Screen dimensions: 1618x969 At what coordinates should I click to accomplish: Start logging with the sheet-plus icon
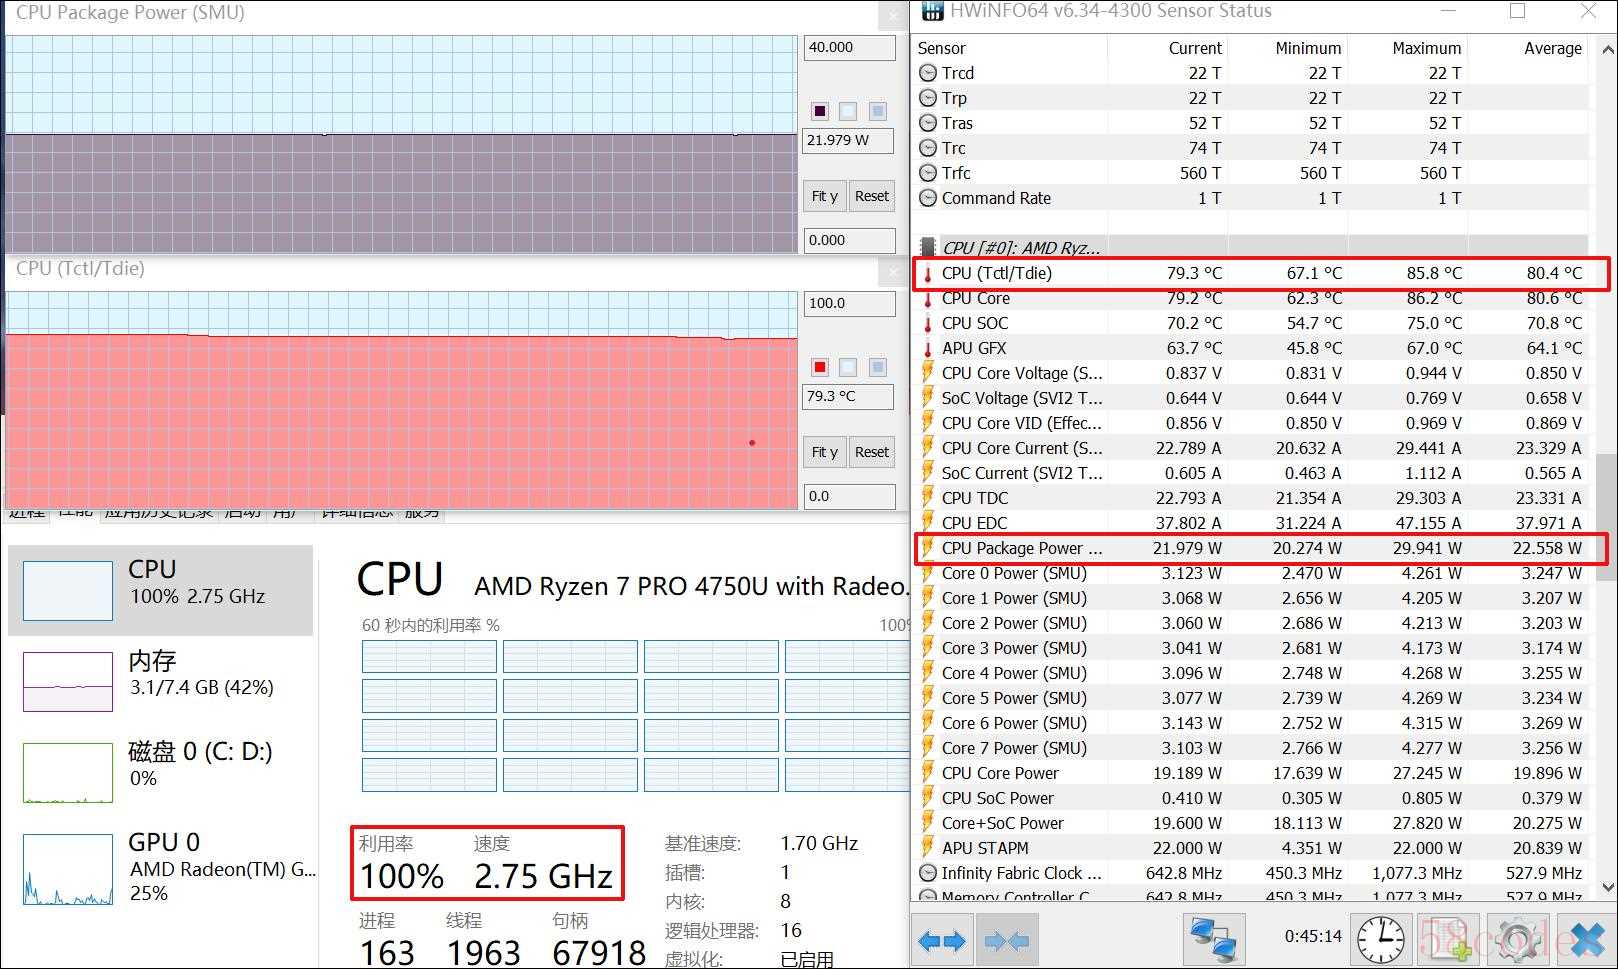1449,940
